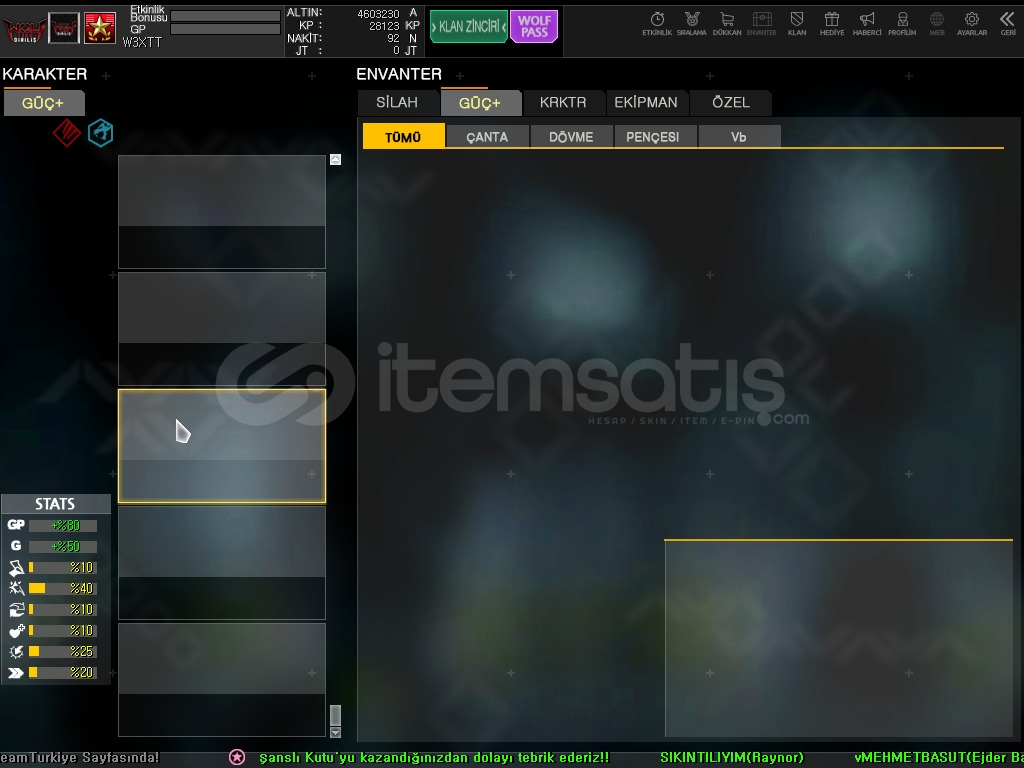Switch to the SİLAH inventory tab
This screenshot has width=1024, height=768.
coord(397,103)
